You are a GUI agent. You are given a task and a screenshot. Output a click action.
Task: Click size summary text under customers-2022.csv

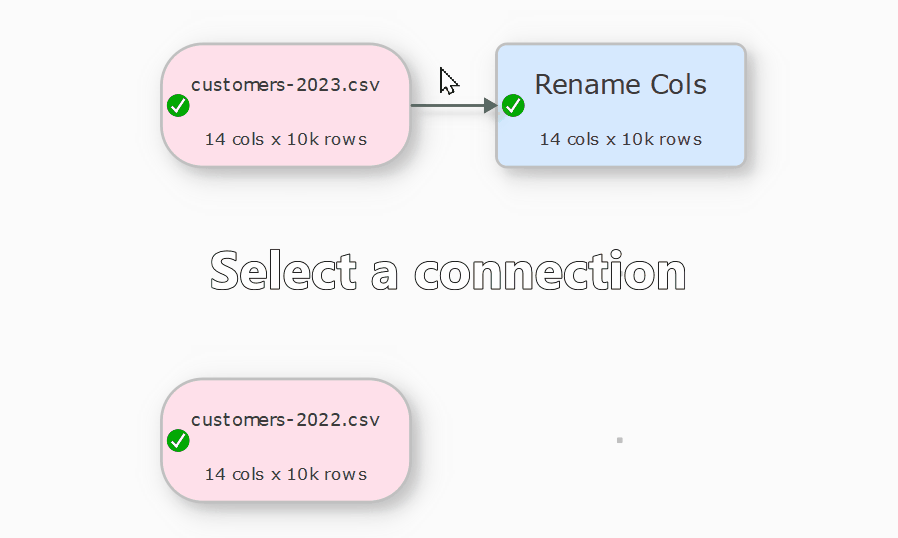point(285,474)
